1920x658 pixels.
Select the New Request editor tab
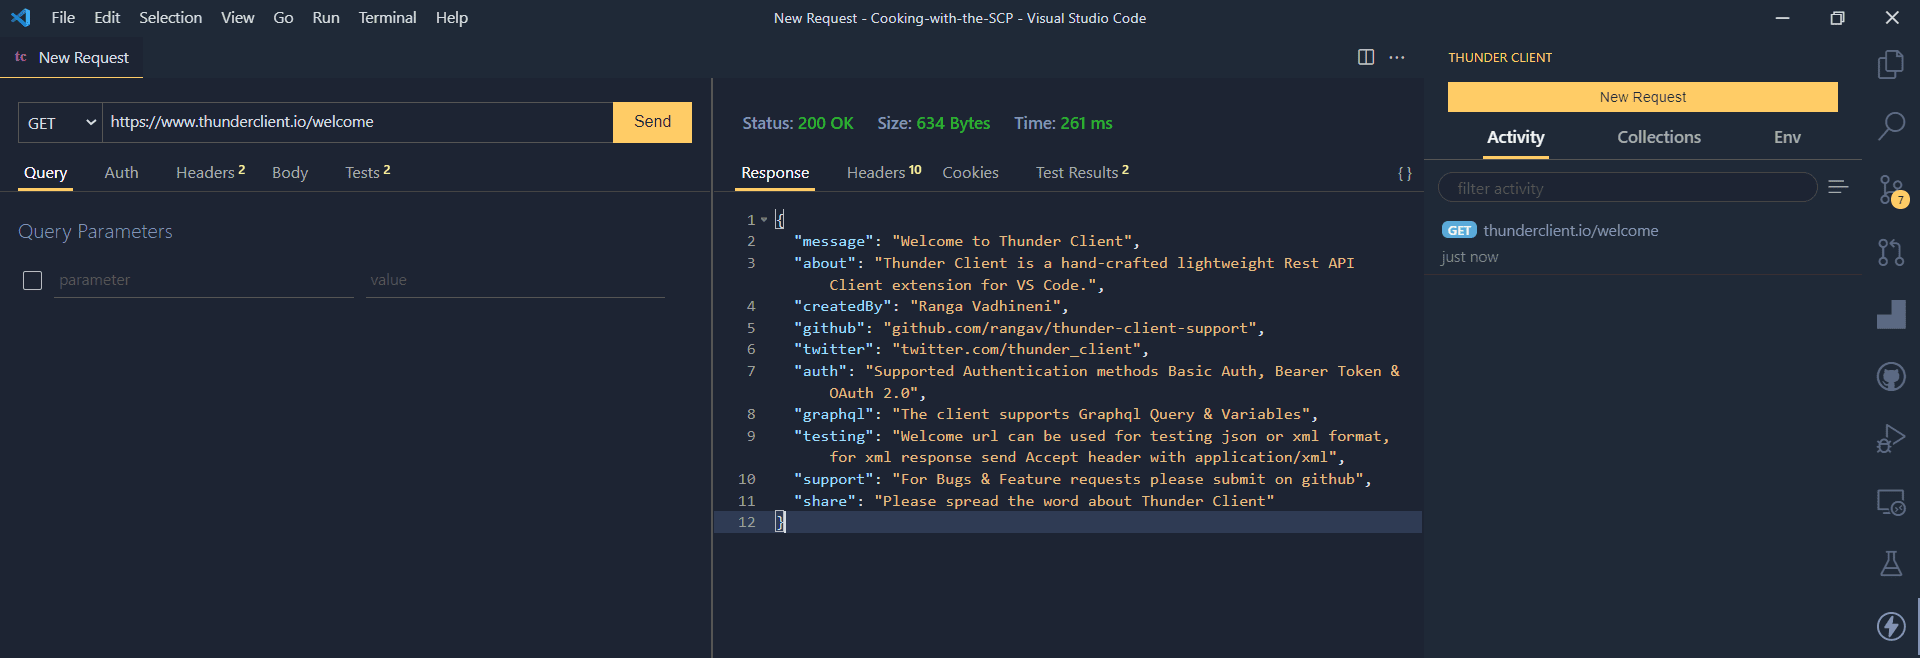click(x=72, y=58)
